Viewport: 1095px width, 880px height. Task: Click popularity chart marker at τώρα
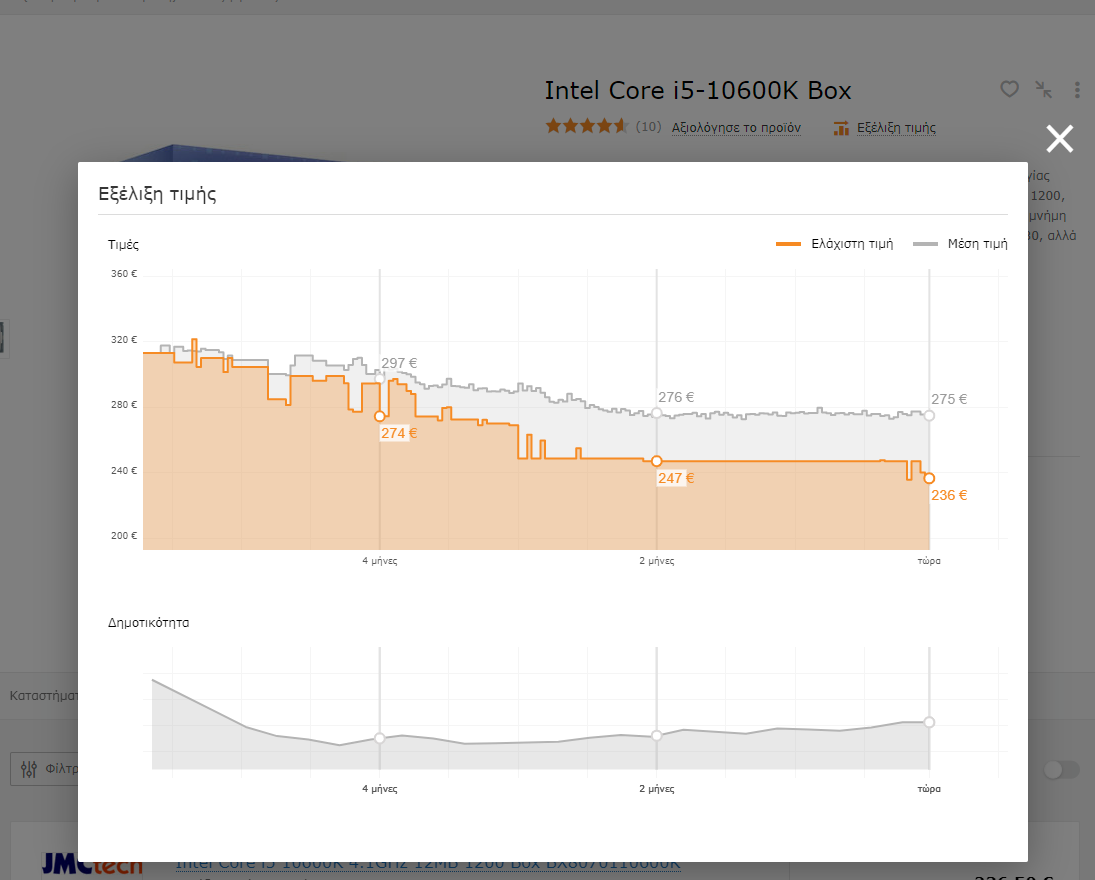[x=929, y=722]
